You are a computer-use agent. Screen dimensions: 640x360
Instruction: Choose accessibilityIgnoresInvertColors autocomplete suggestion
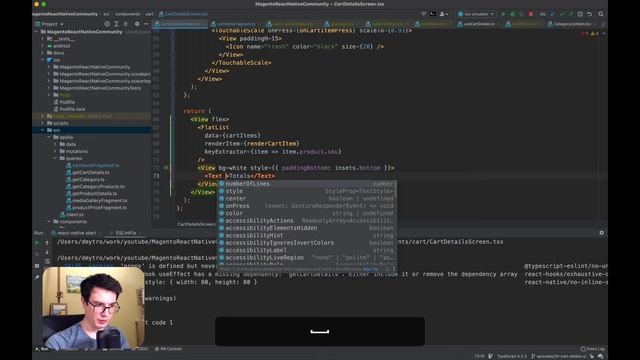click(306, 242)
